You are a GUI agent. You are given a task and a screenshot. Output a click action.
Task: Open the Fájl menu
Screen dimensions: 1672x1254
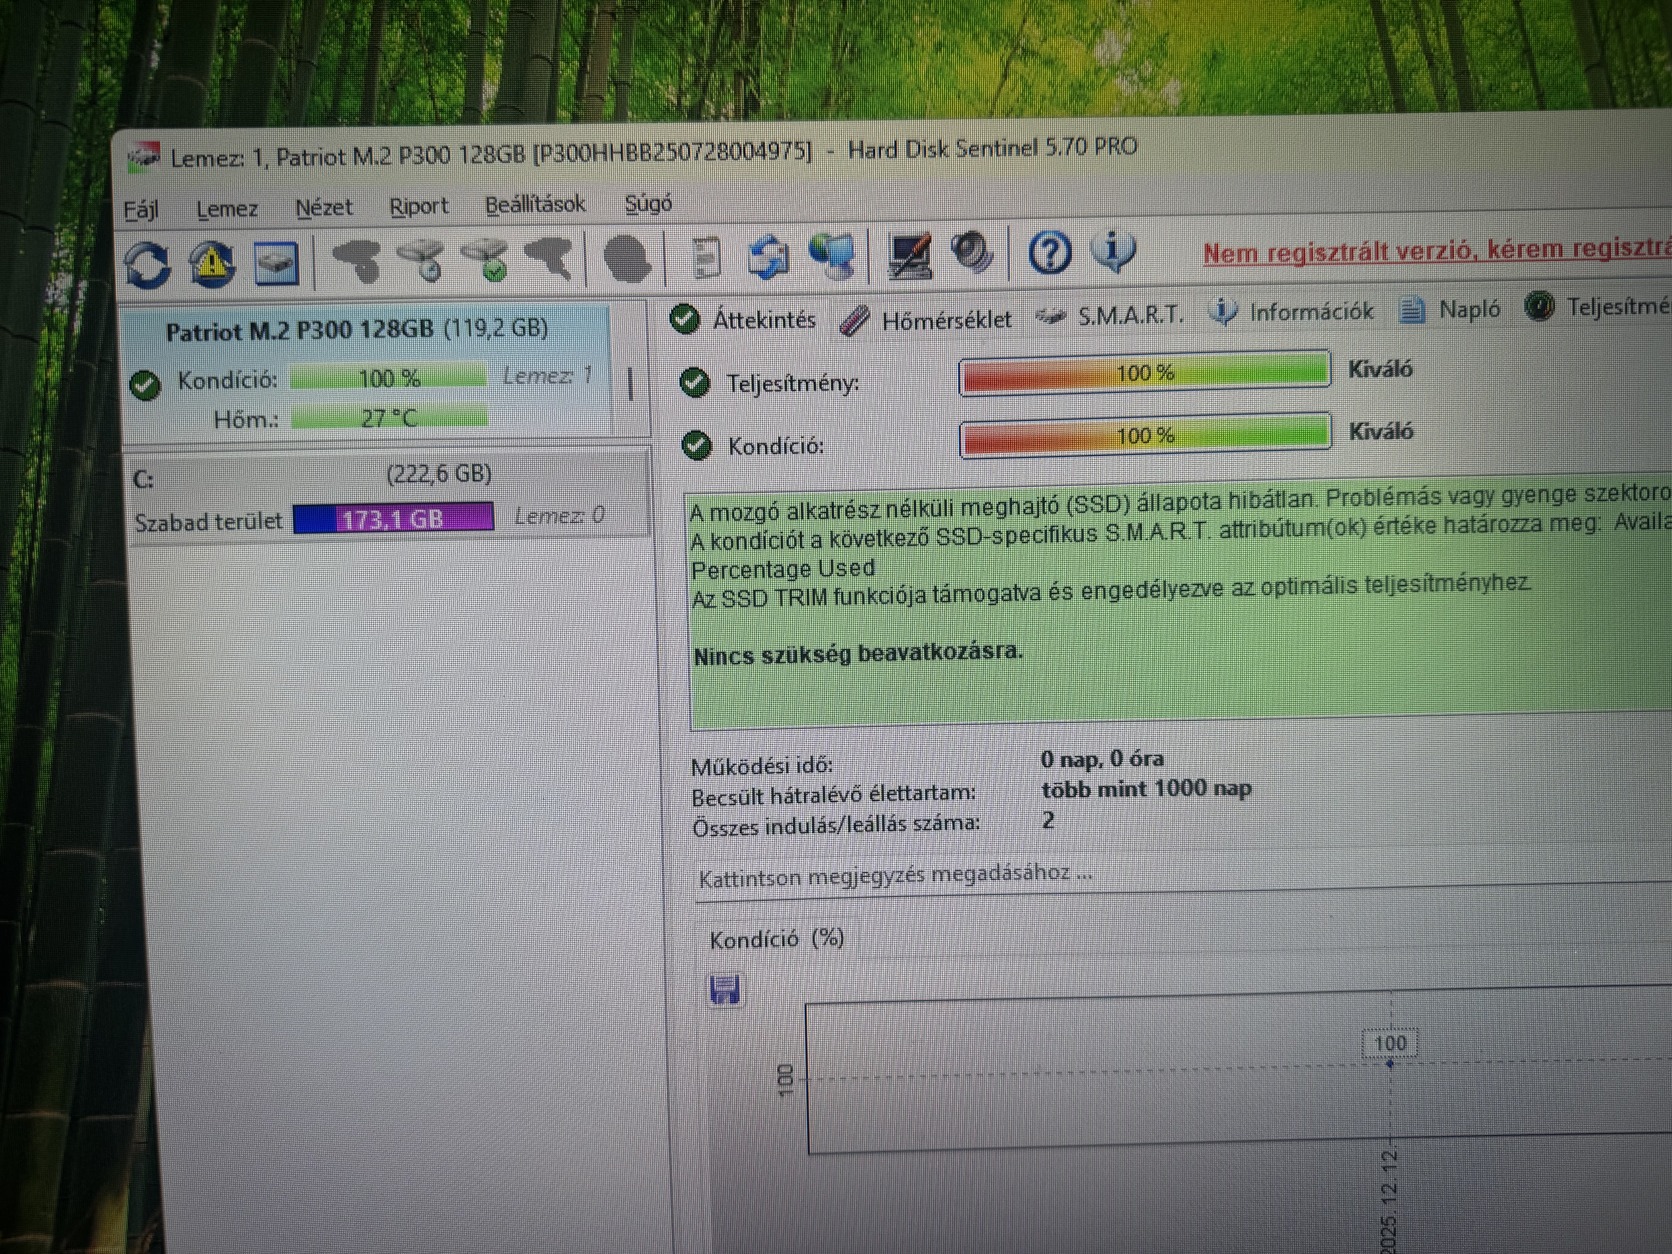click(141, 210)
